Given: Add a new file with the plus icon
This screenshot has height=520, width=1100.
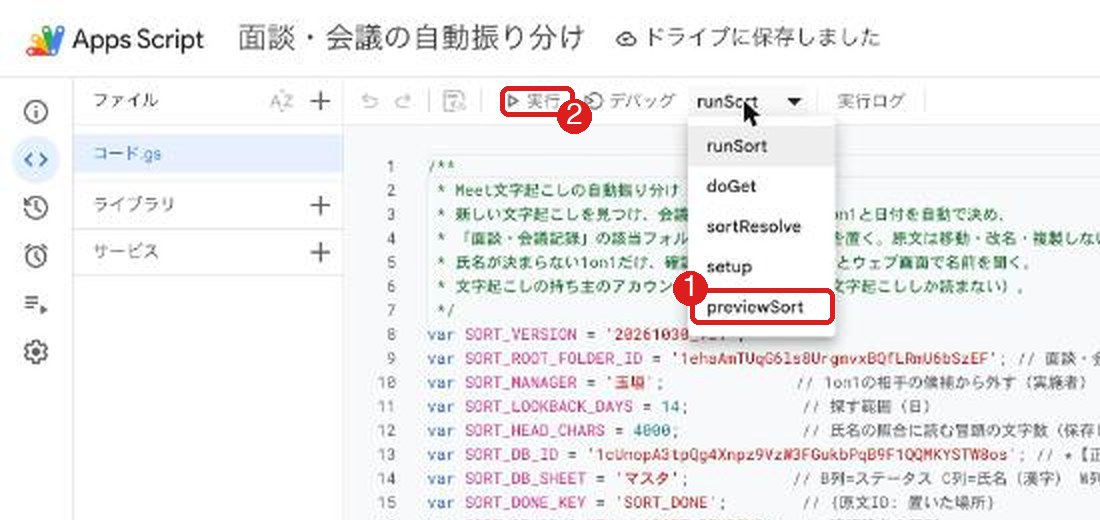Looking at the screenshot, I should (320, 101).
